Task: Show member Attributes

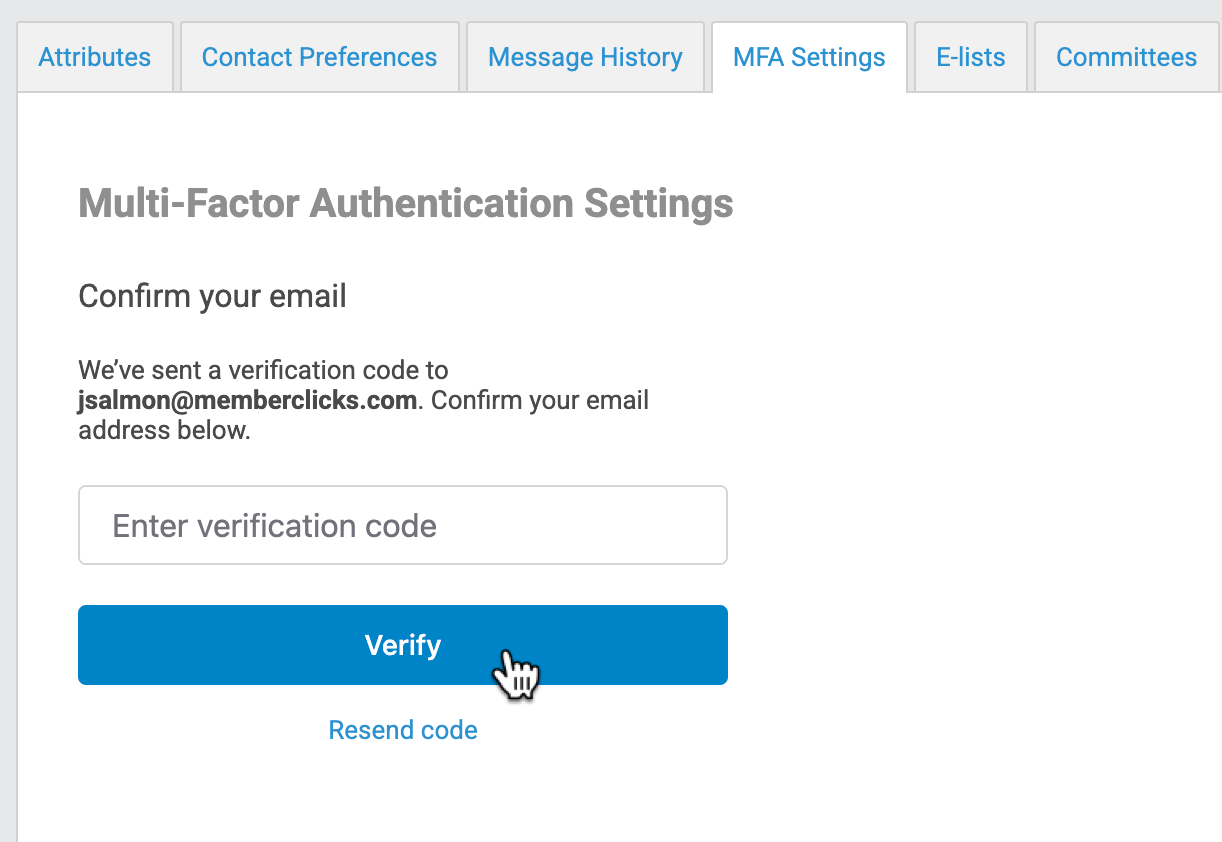Action: coord(95,57)
